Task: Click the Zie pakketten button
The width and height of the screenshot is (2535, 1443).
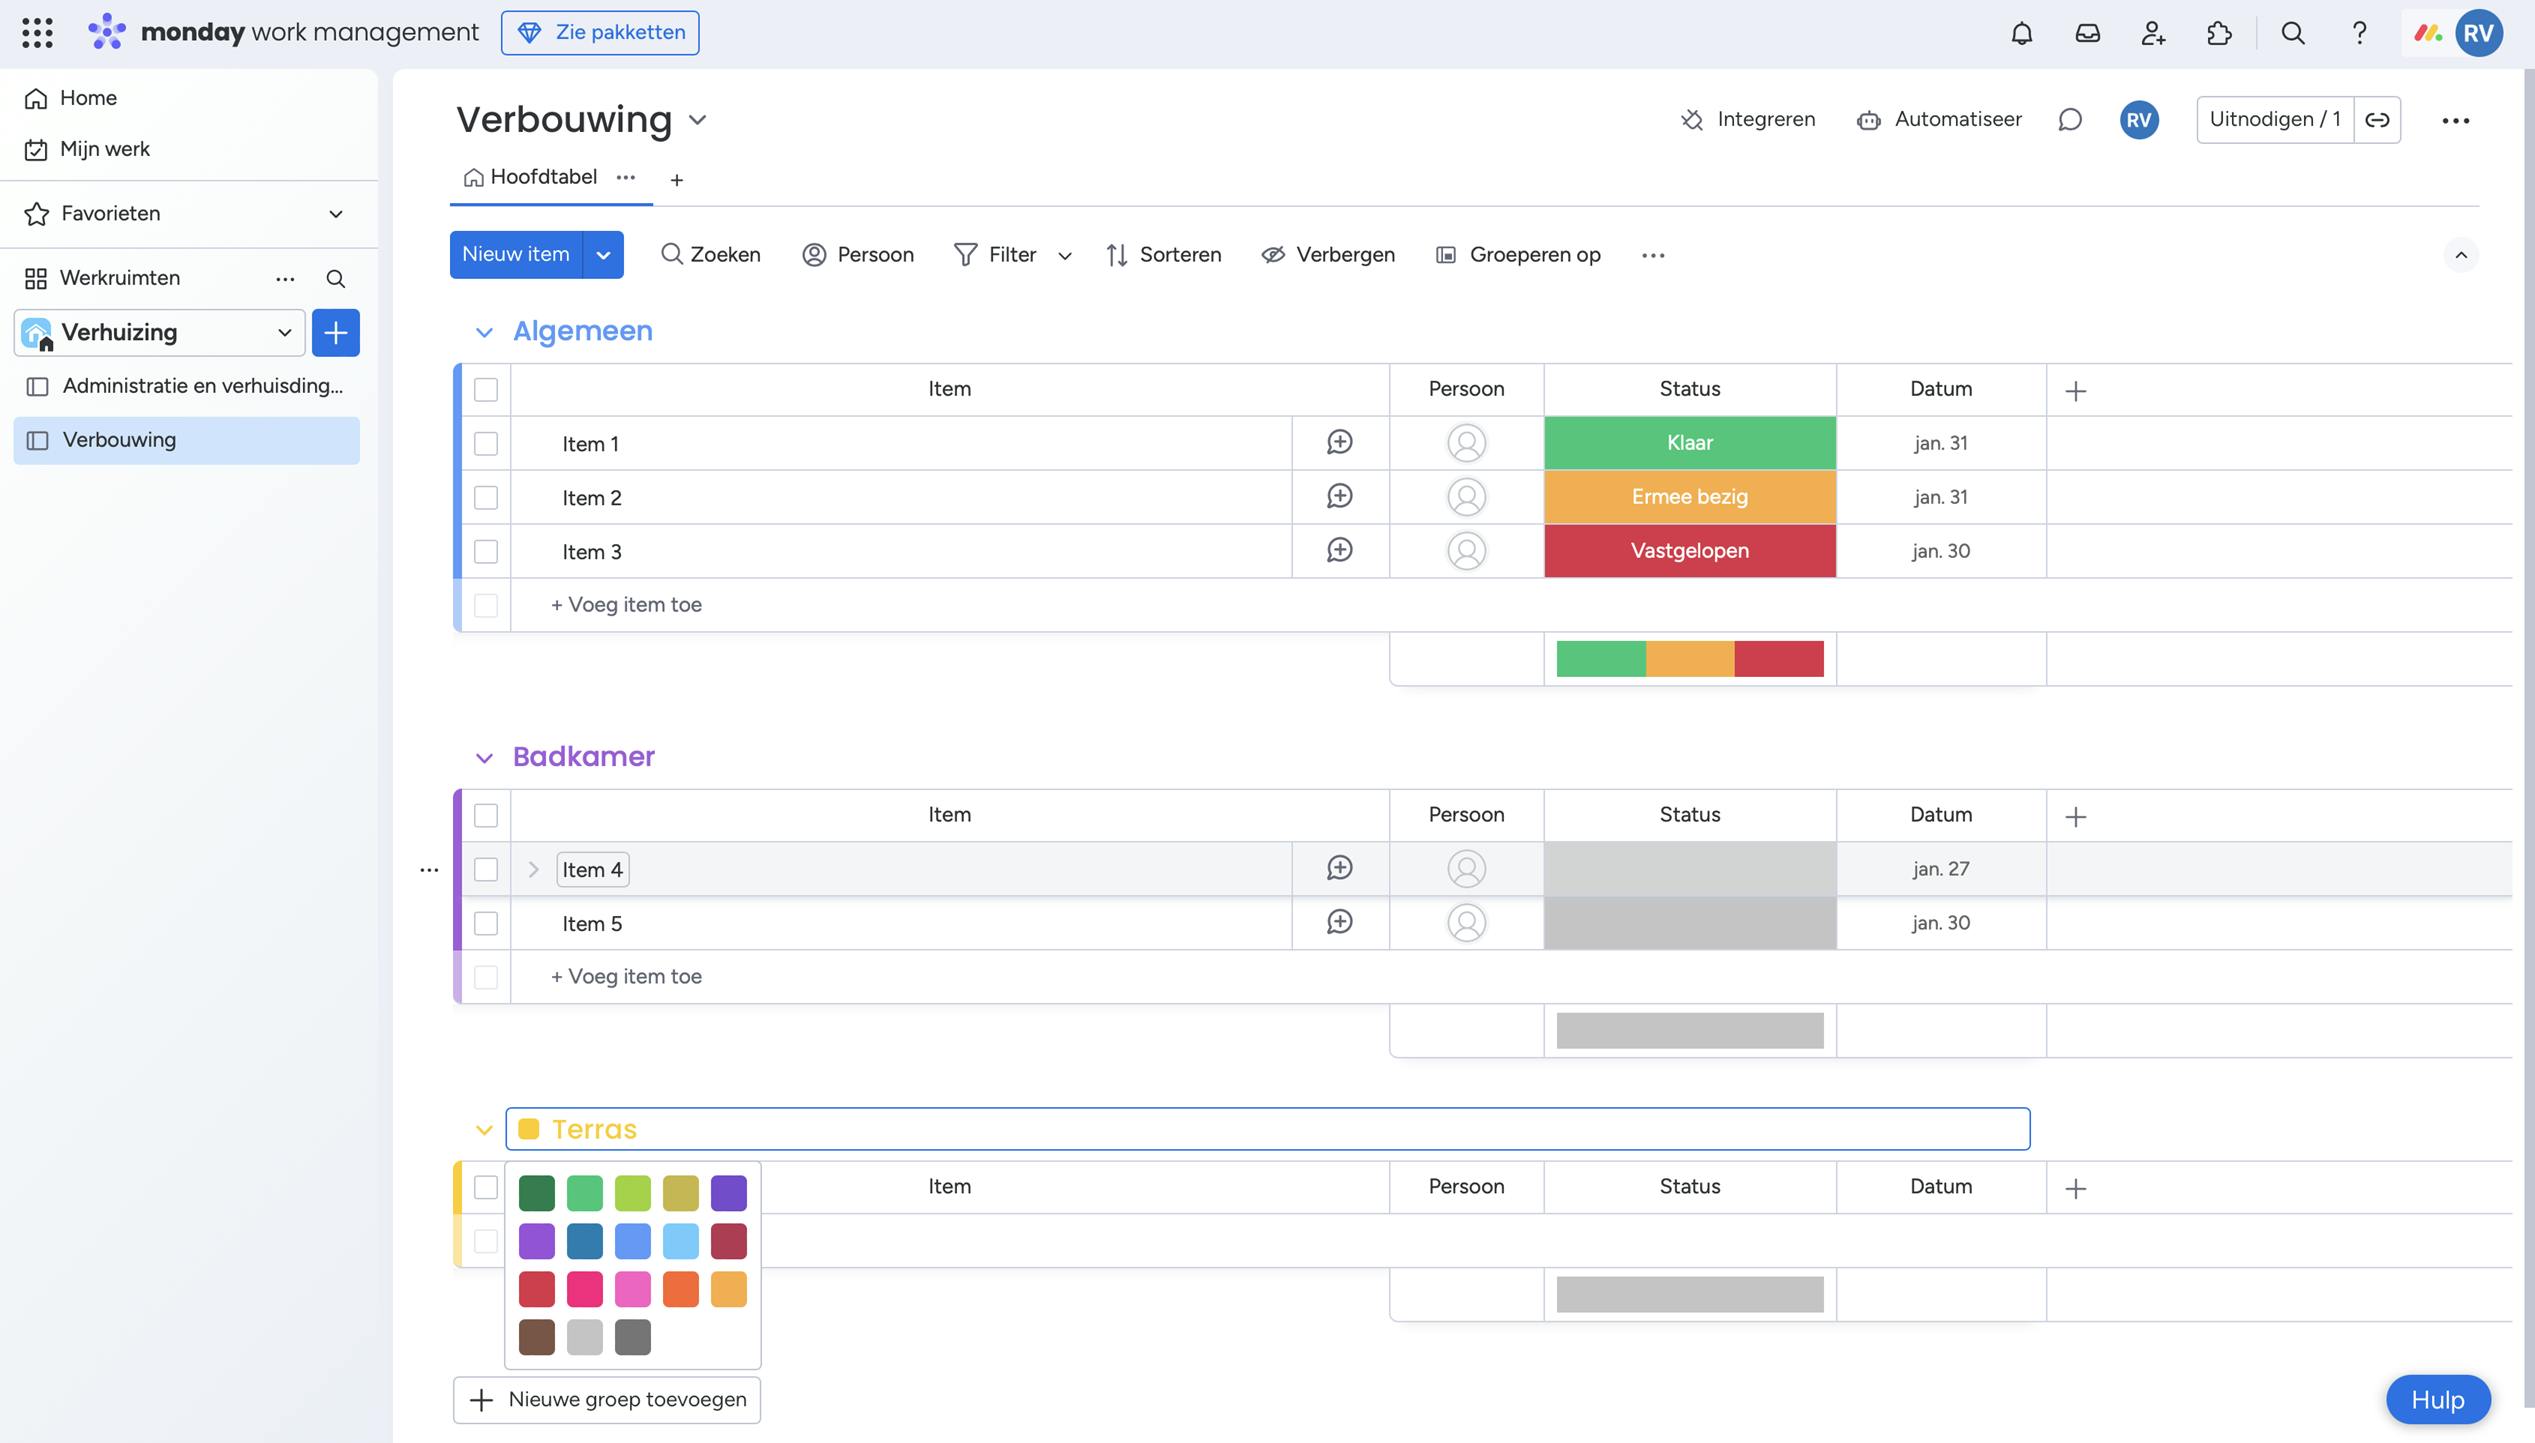Action: [x=600, y=32]
